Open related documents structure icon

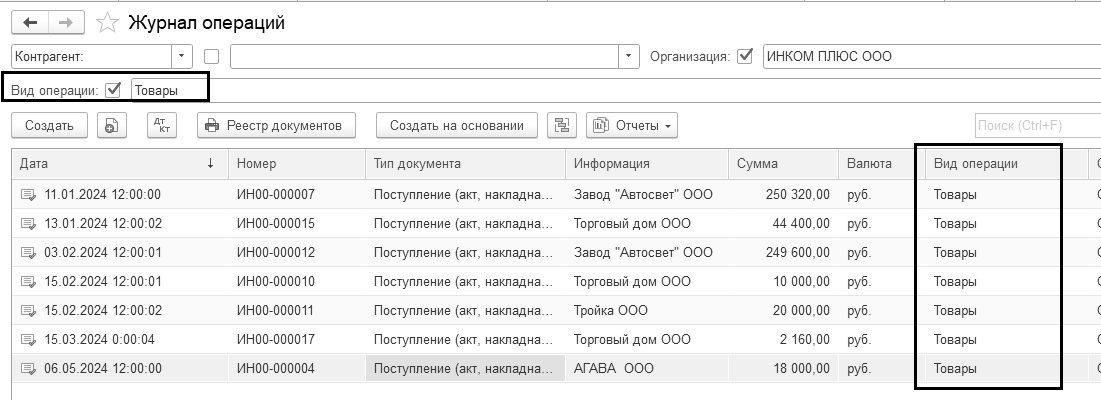(562, 126)
